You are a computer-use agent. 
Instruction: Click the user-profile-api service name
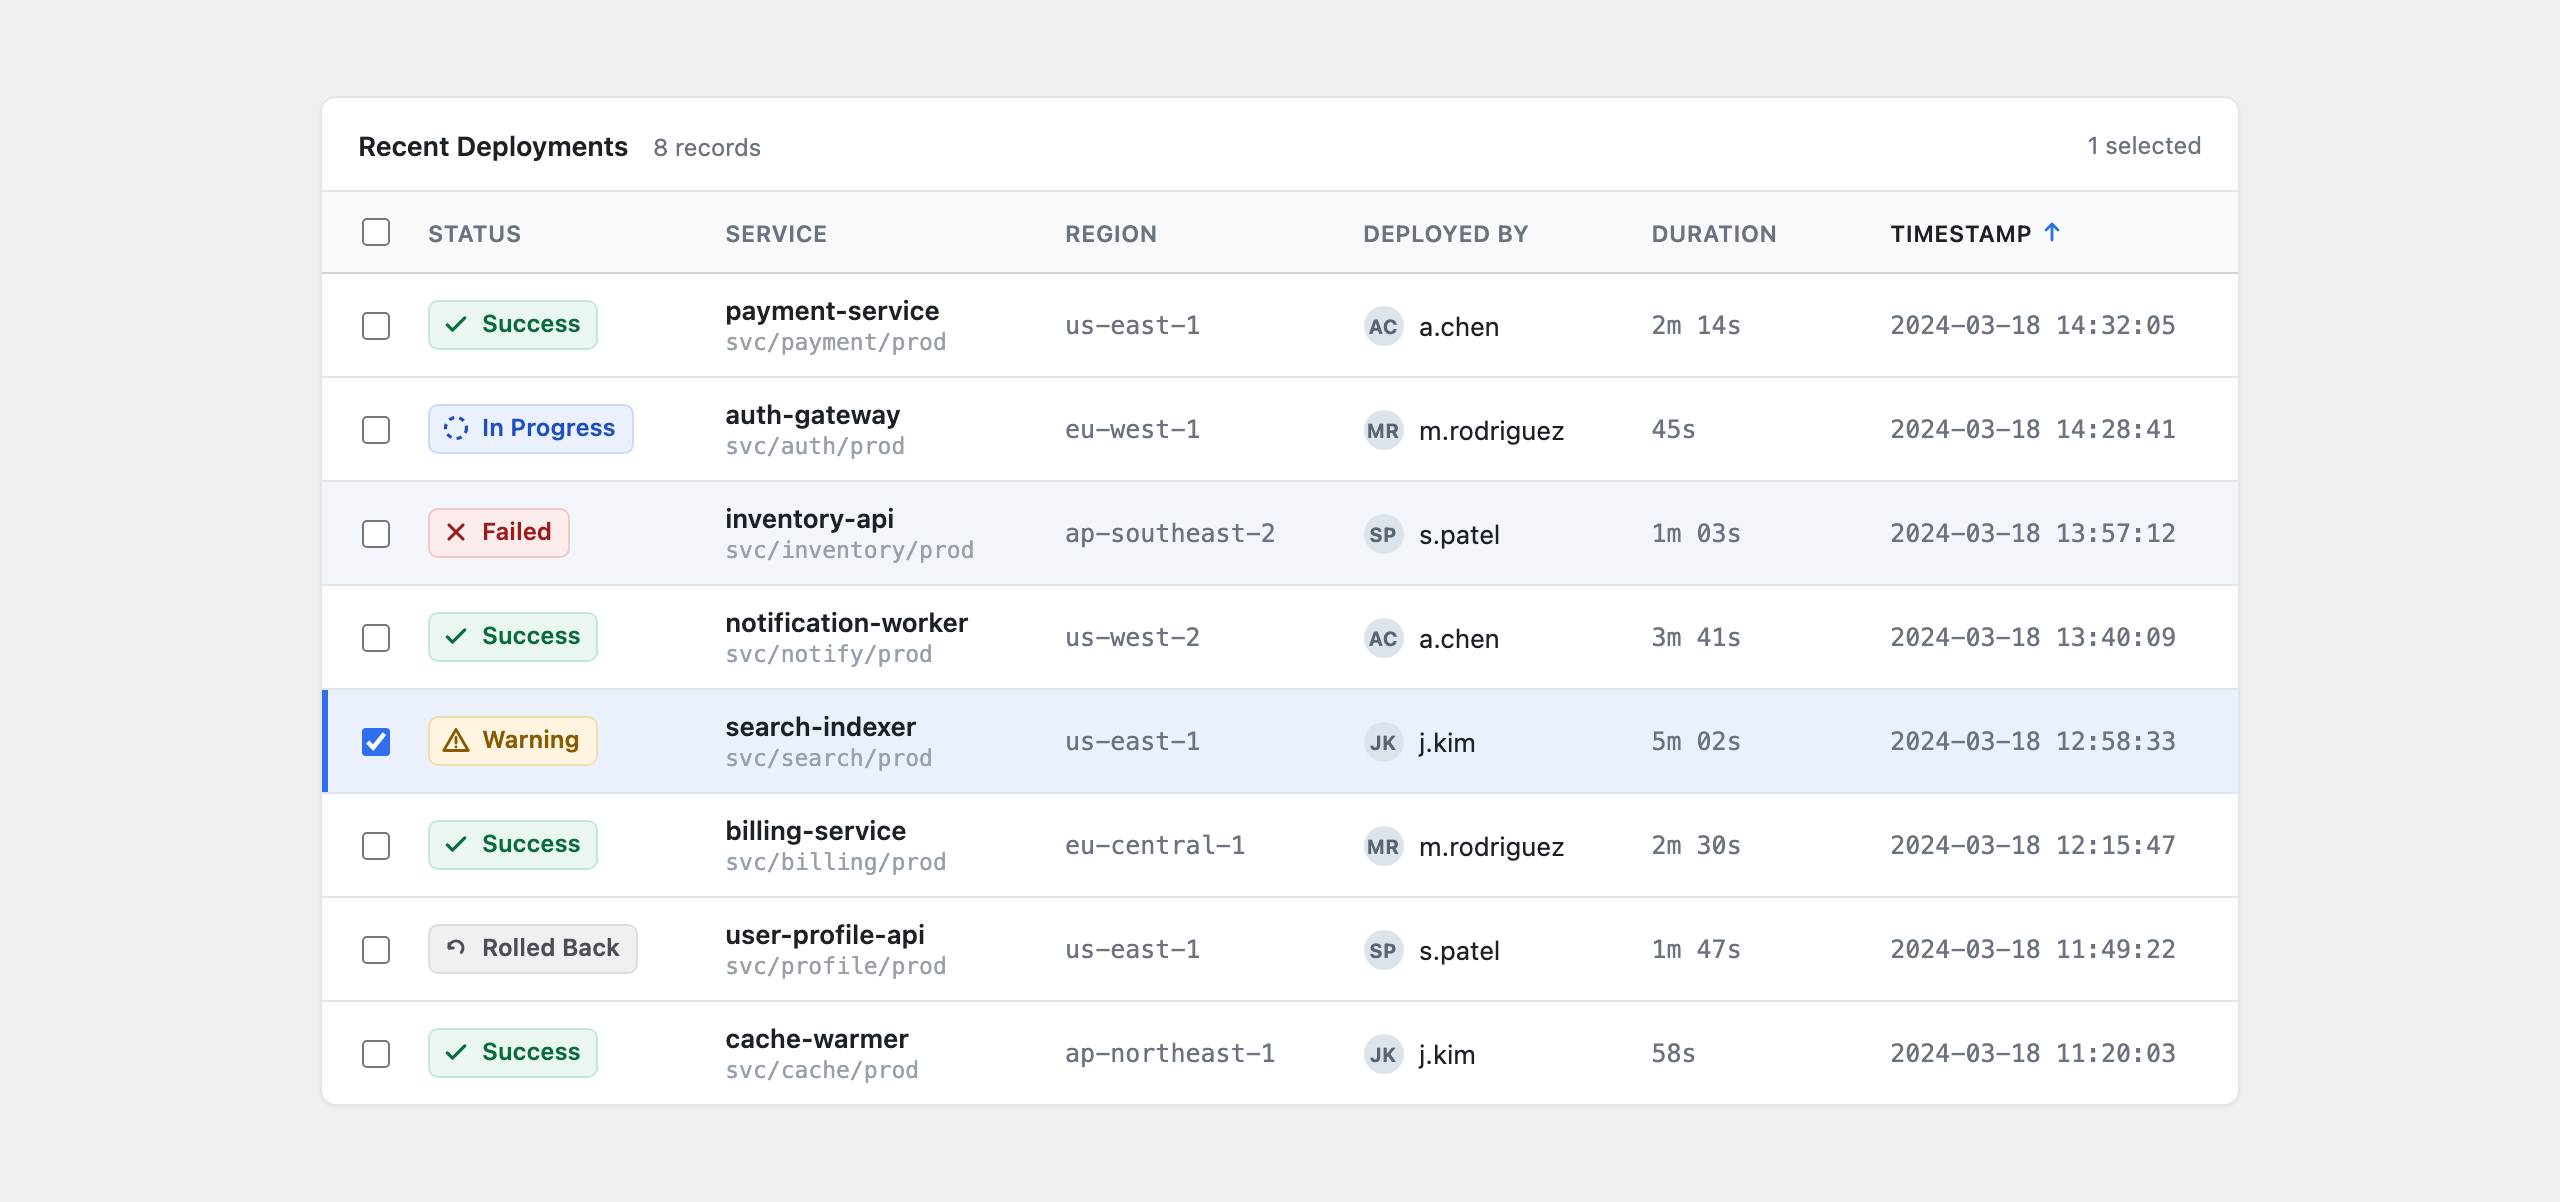[825, 935]
